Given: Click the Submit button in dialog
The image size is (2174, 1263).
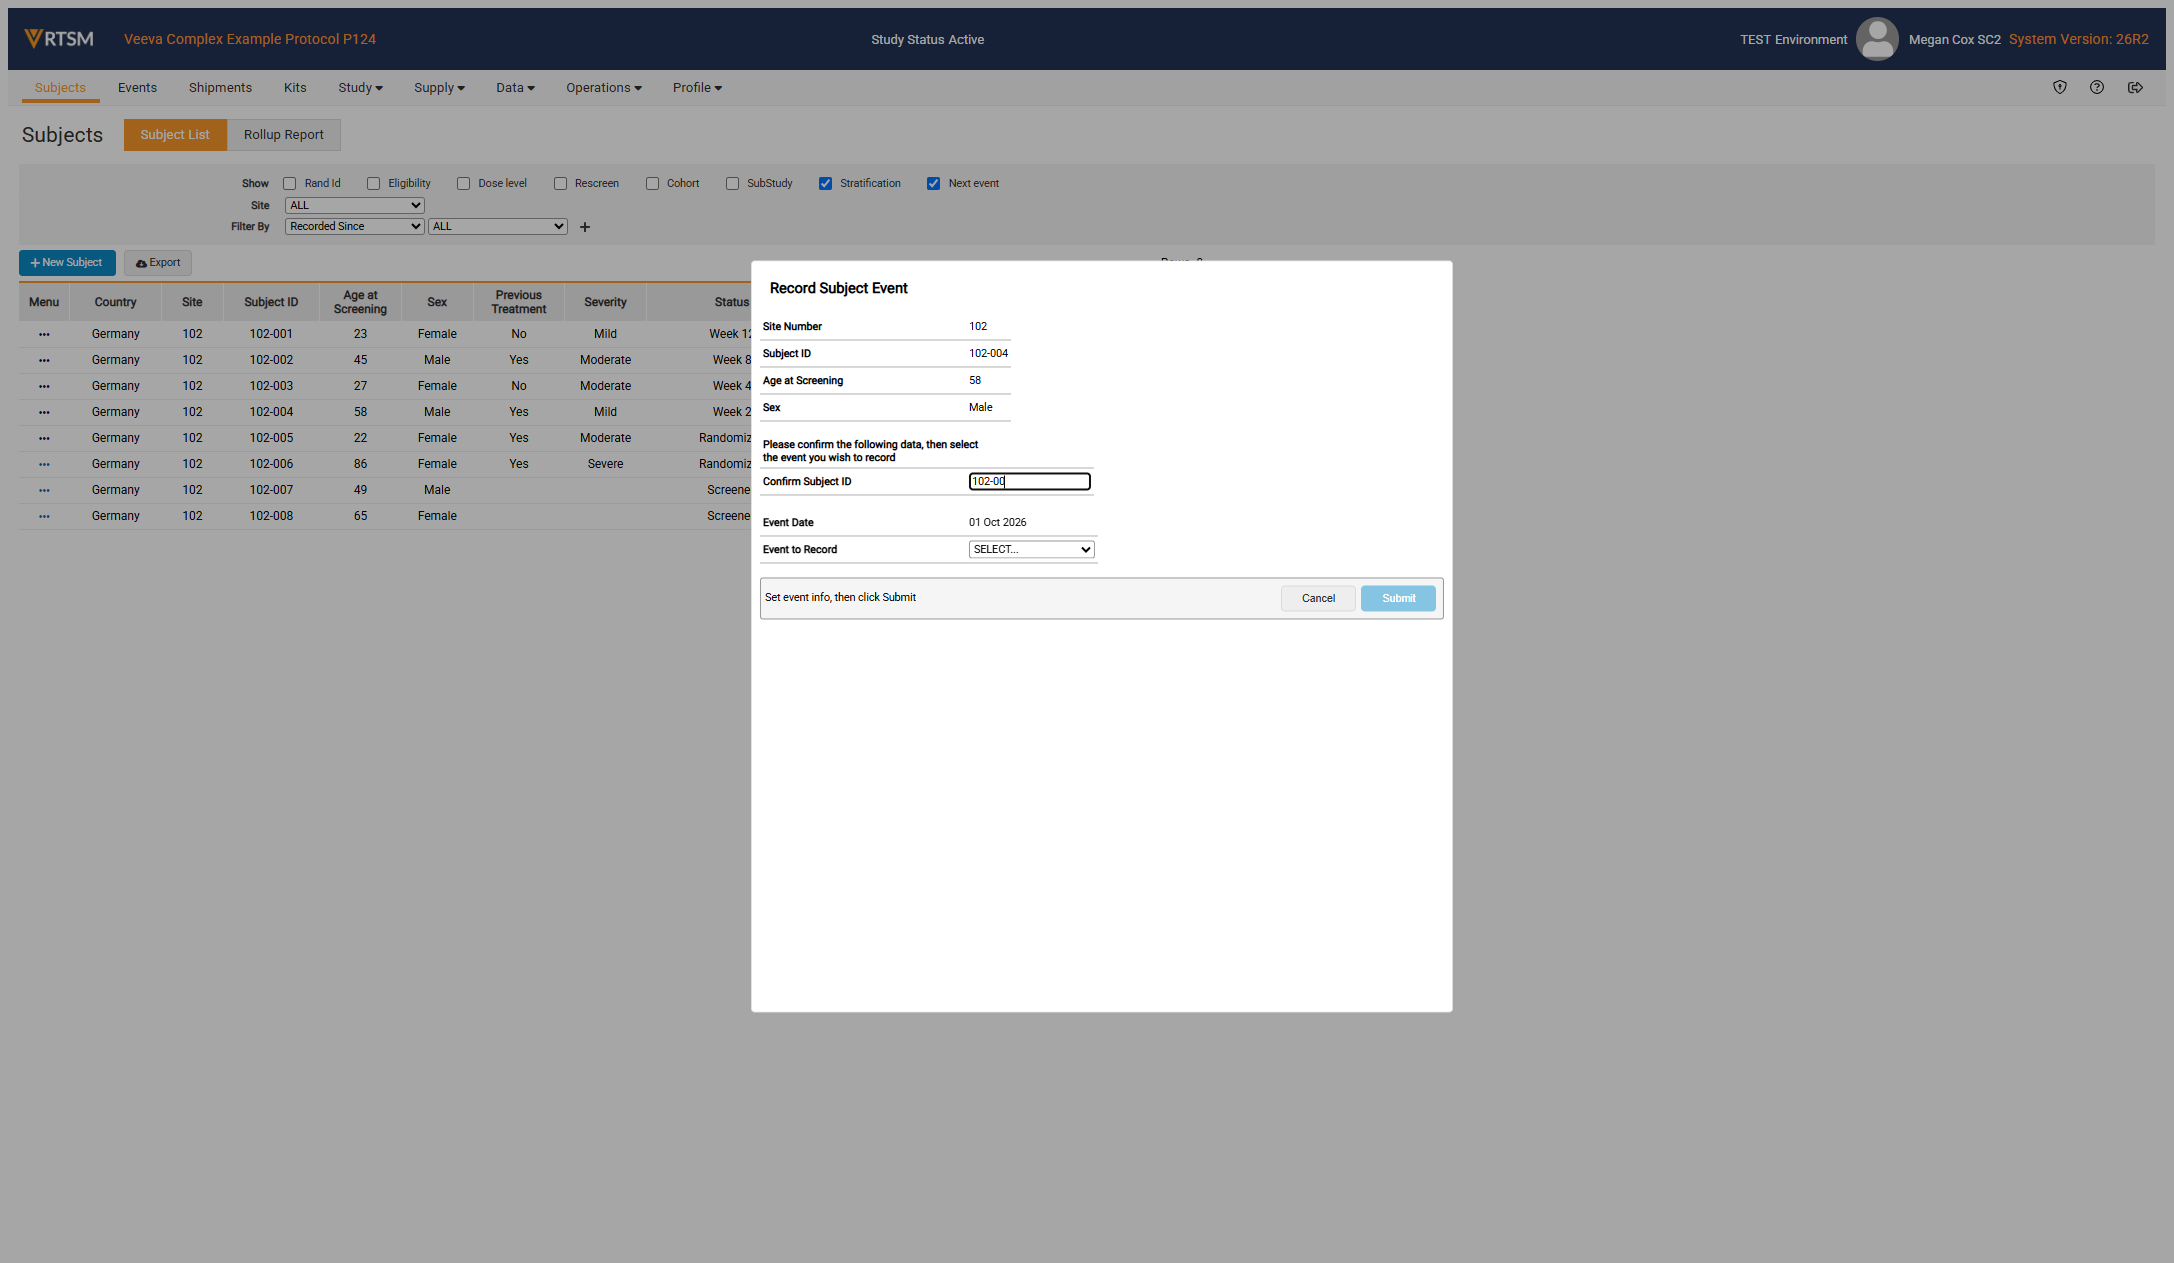Looking at the screenshot, I should (1398, 598).
